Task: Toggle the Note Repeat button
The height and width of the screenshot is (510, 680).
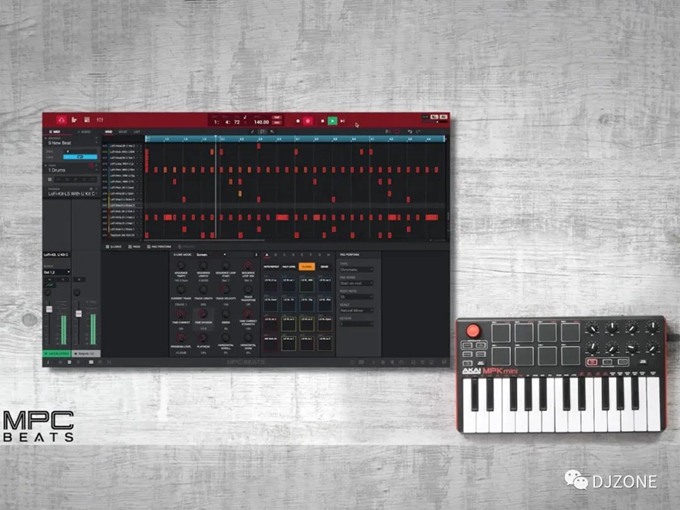Action: click(x=271, y=267)
